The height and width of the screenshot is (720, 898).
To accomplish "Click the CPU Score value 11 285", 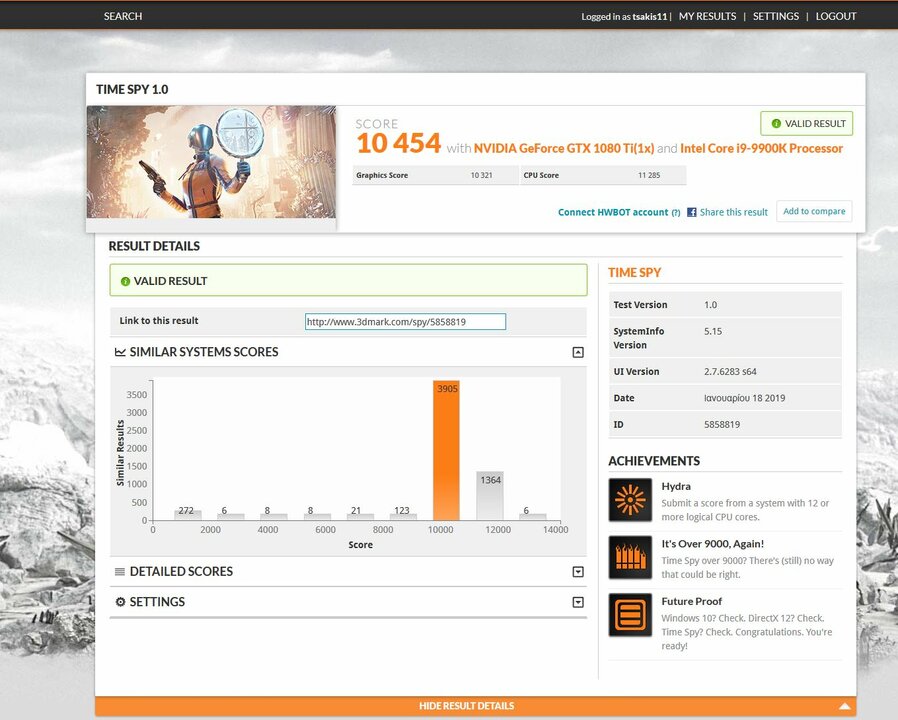I will [649, 175].
